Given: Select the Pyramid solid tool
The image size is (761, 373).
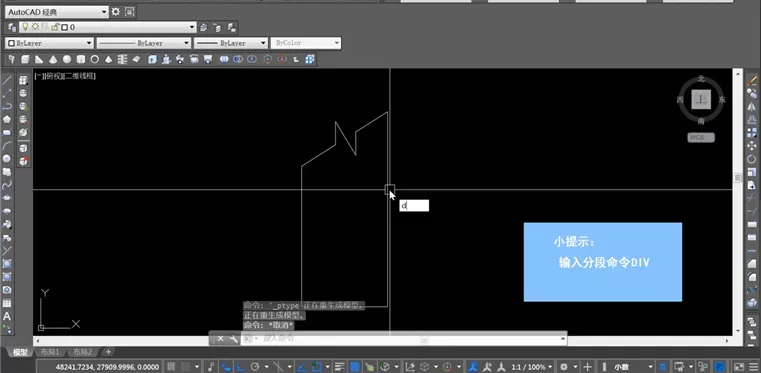Looking at the screenshot, I should tap(109, 59).
